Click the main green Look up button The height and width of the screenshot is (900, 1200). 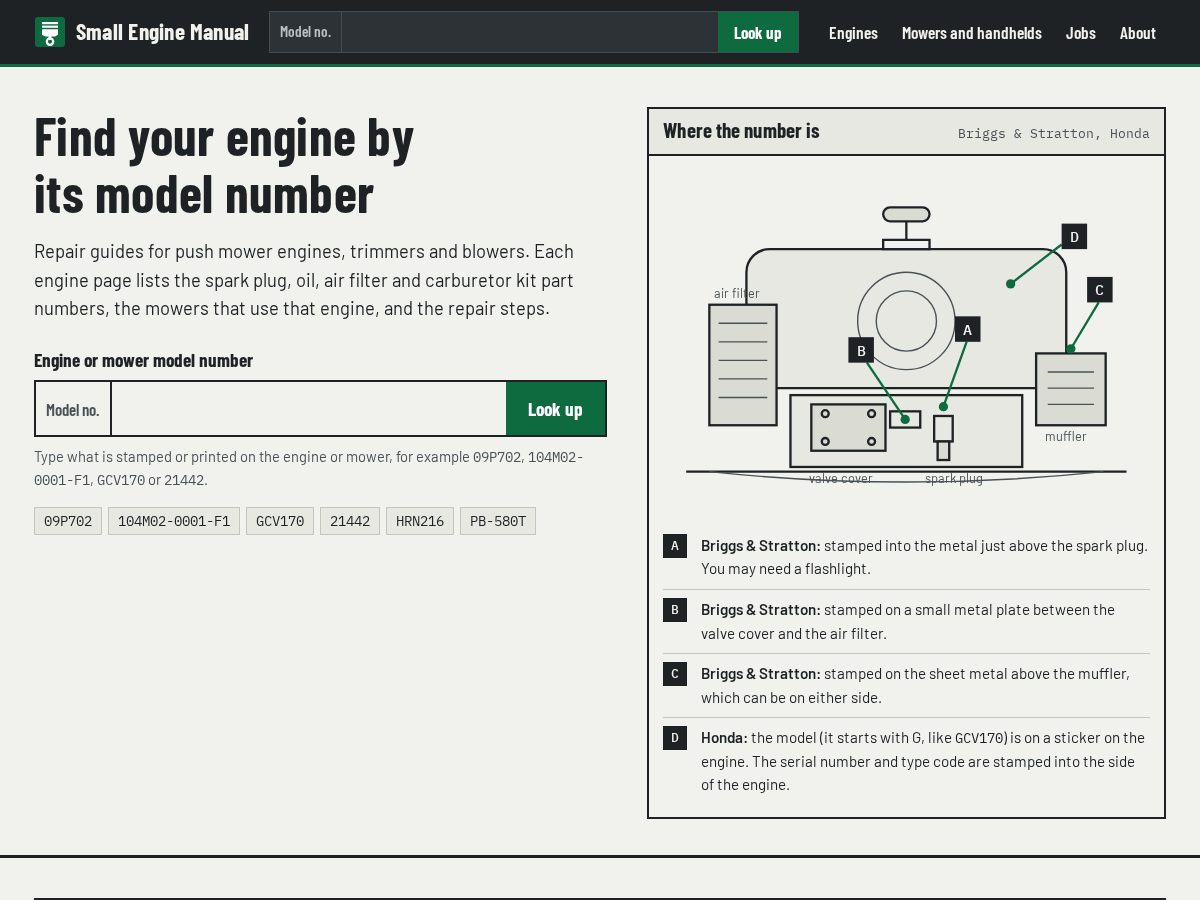(555, 409)
